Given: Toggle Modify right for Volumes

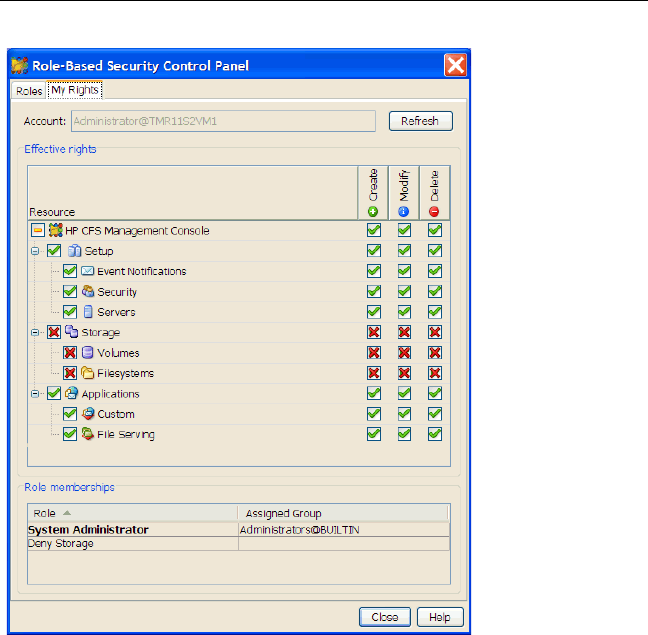Looking at the screenshot, I should coord(404,352).
